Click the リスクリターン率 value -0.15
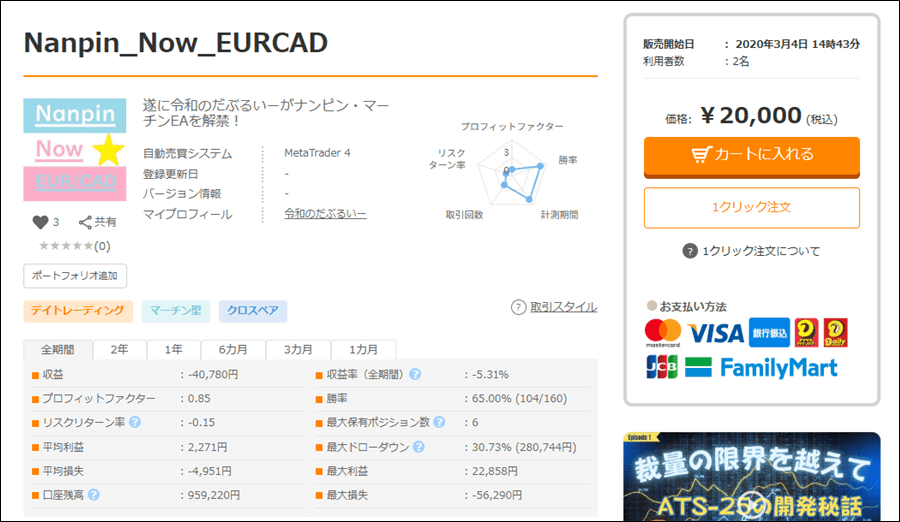 [201, 423]
